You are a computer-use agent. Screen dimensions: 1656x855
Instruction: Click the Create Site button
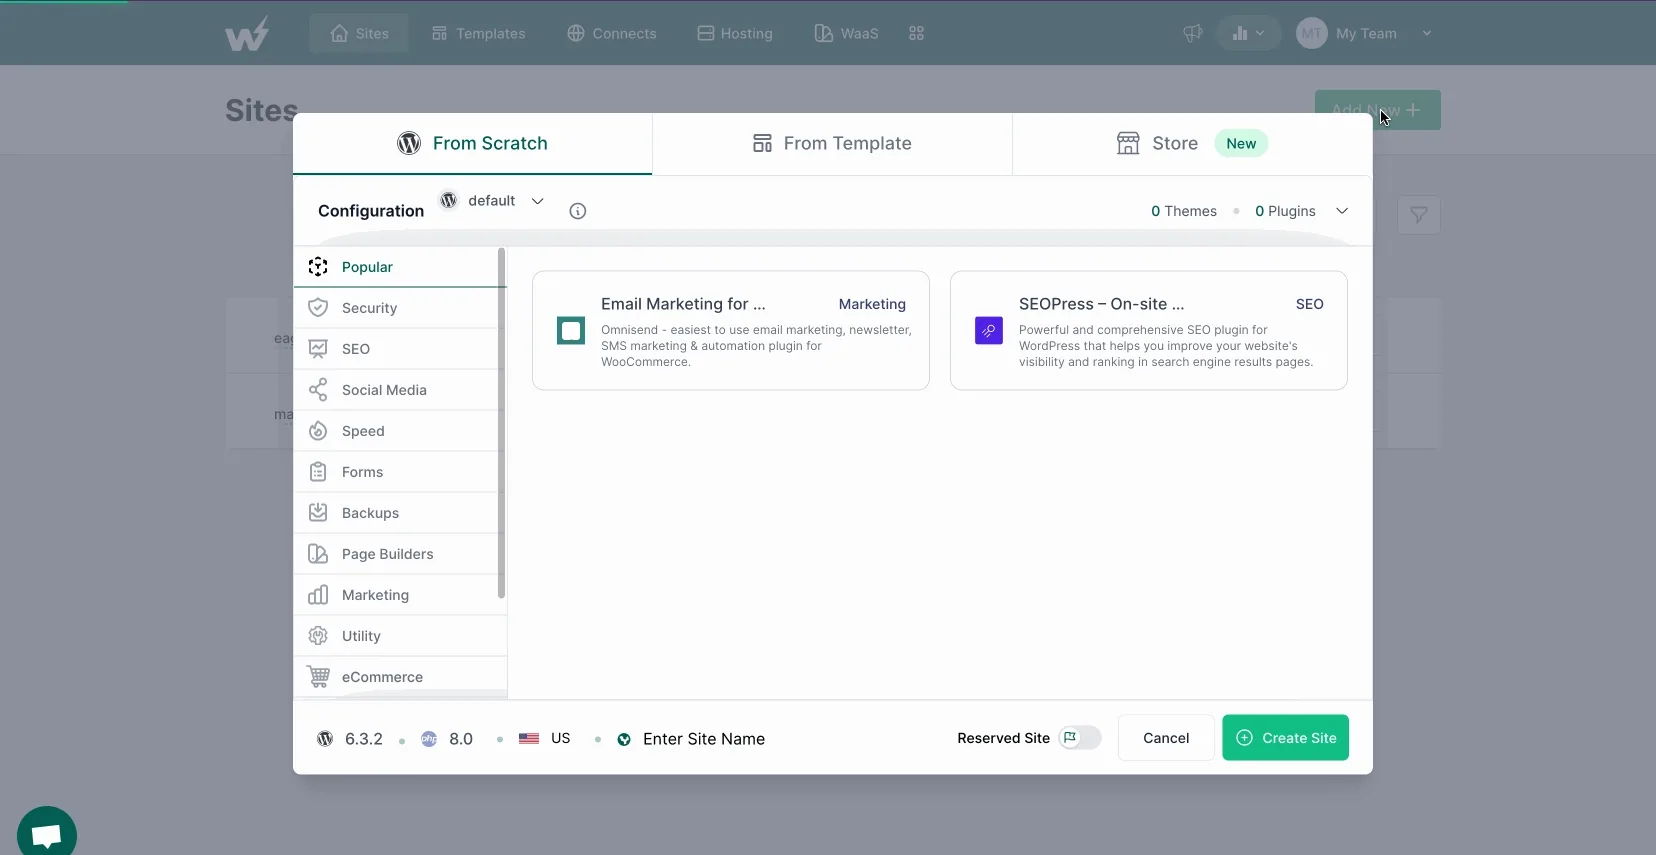1285,738
